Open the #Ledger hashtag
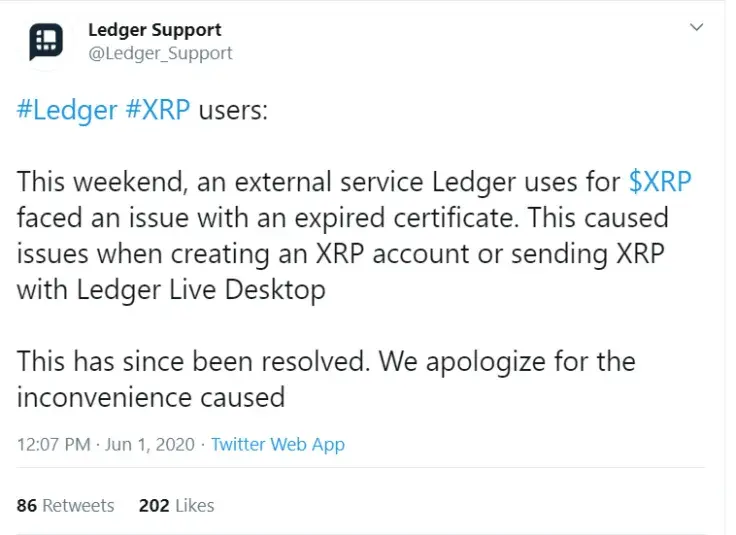Viewport: 736px width, 535px height. (67, 110)
